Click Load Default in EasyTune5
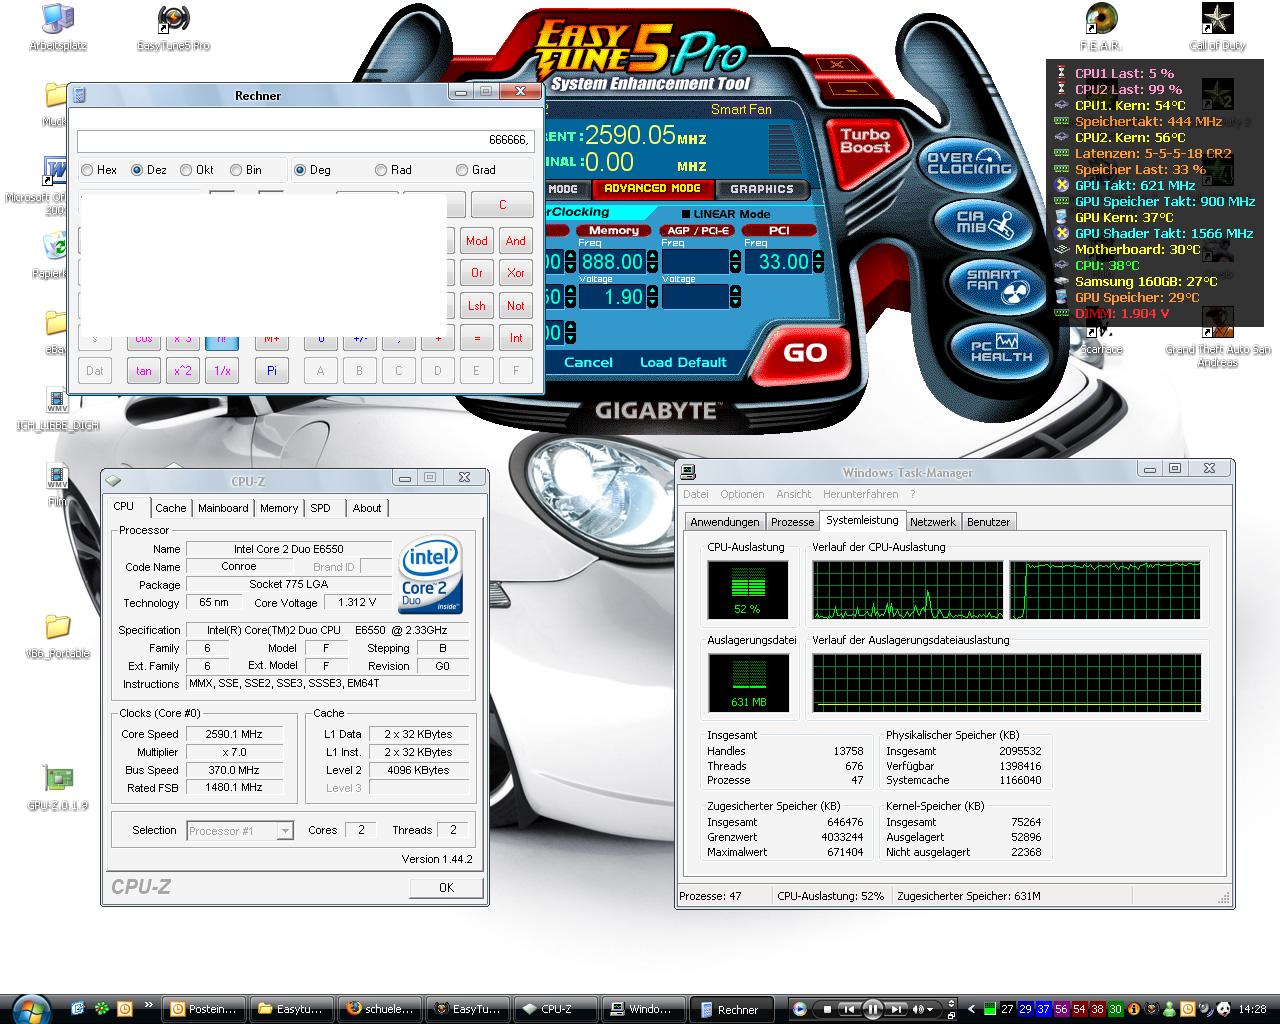 click(683, 362)
